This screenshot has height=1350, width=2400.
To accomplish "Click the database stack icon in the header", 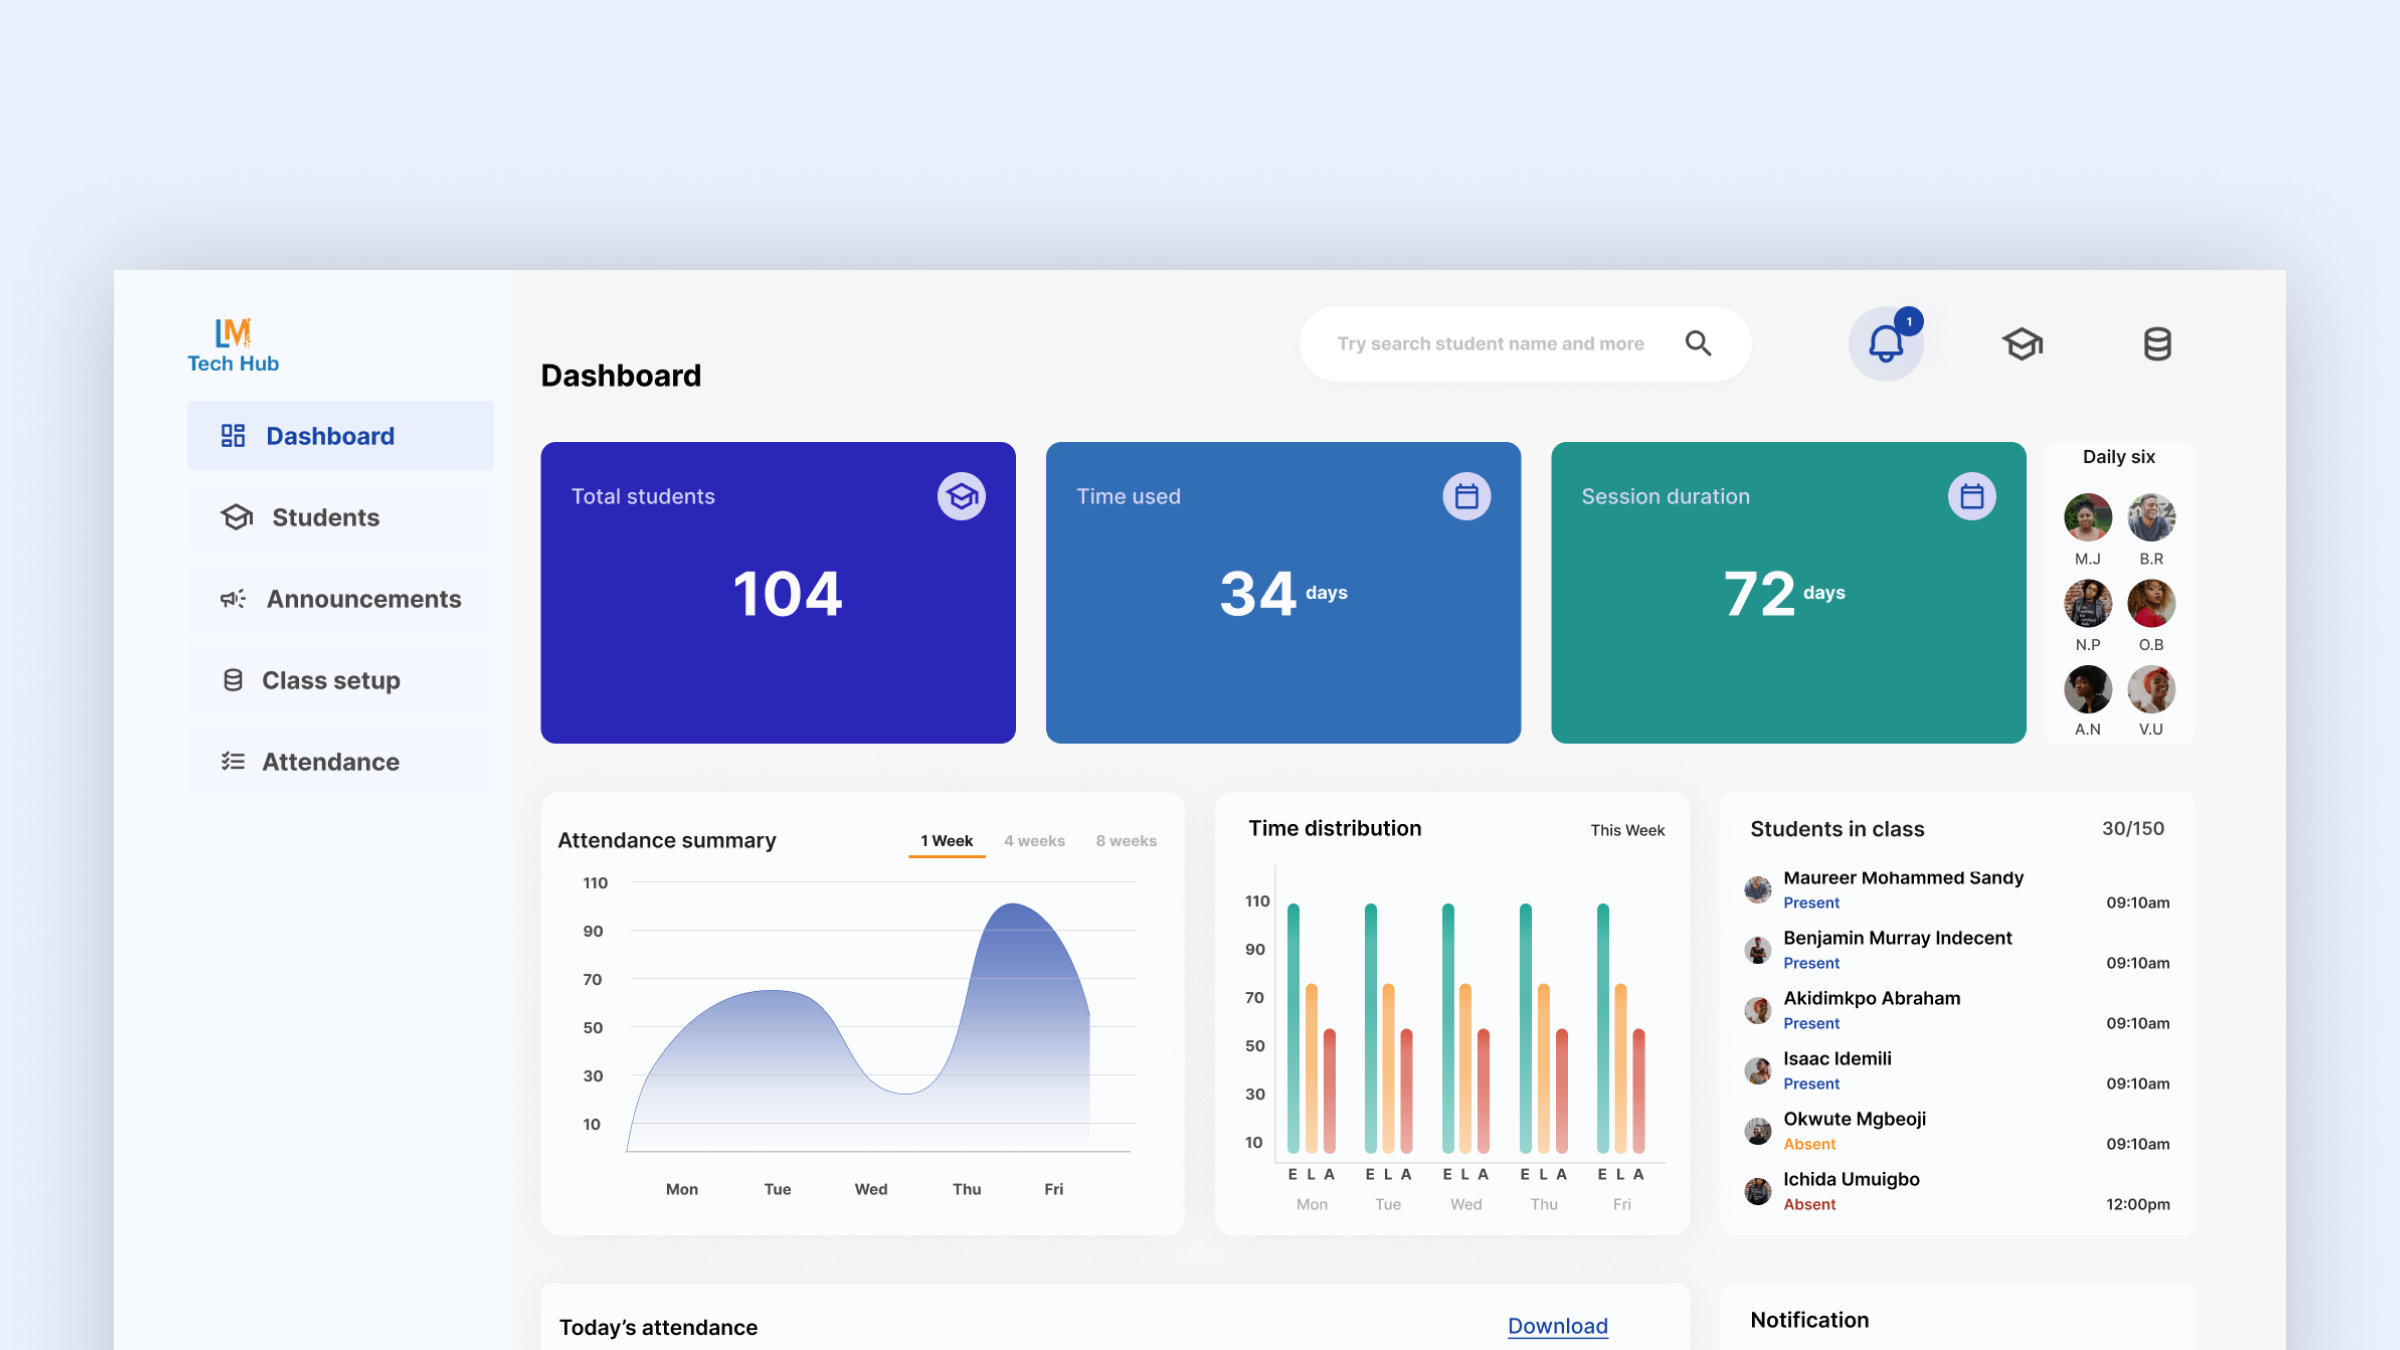I will point(2157,344).
